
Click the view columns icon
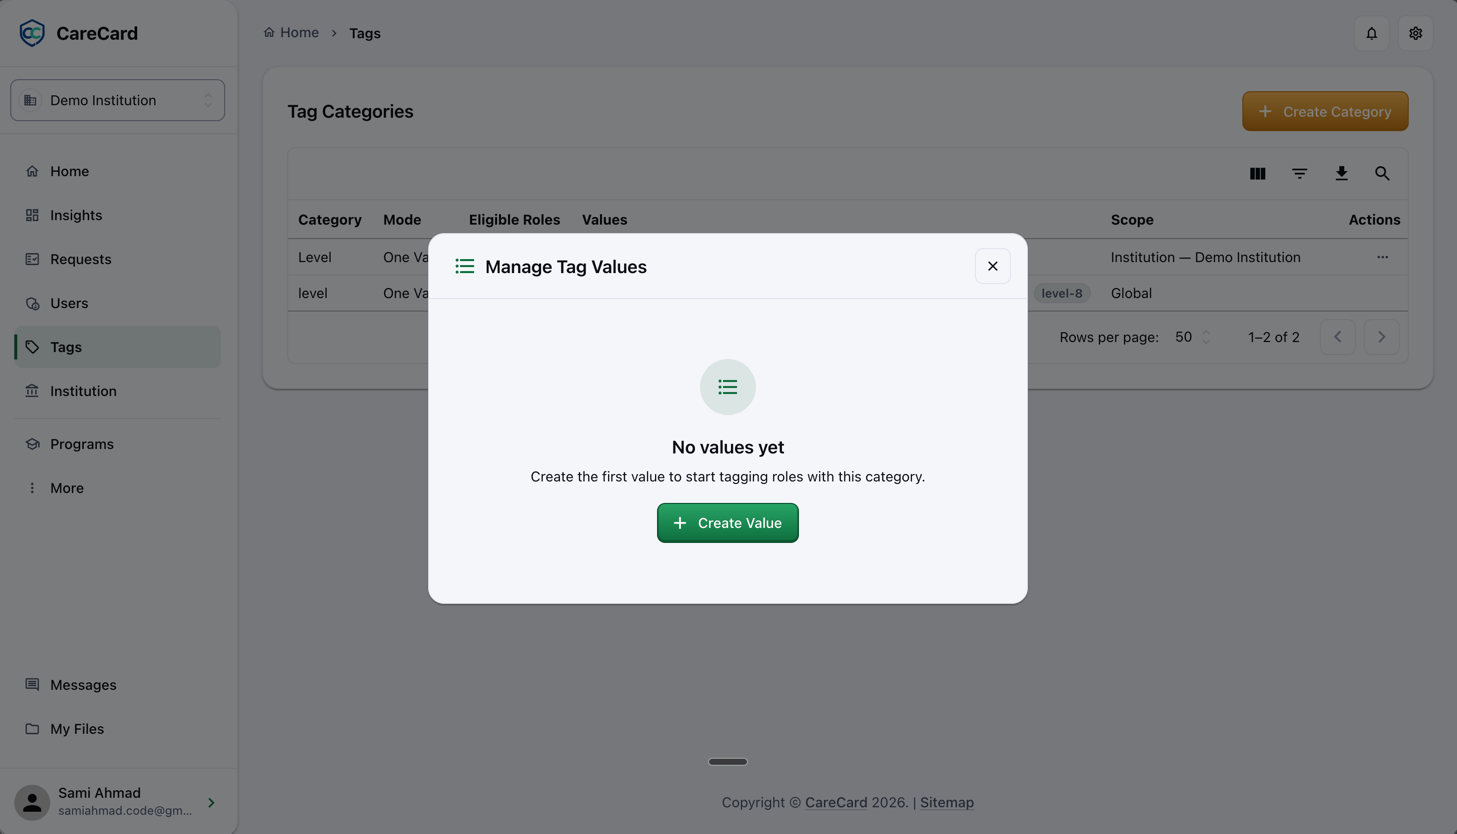(x=1257, y=174)
